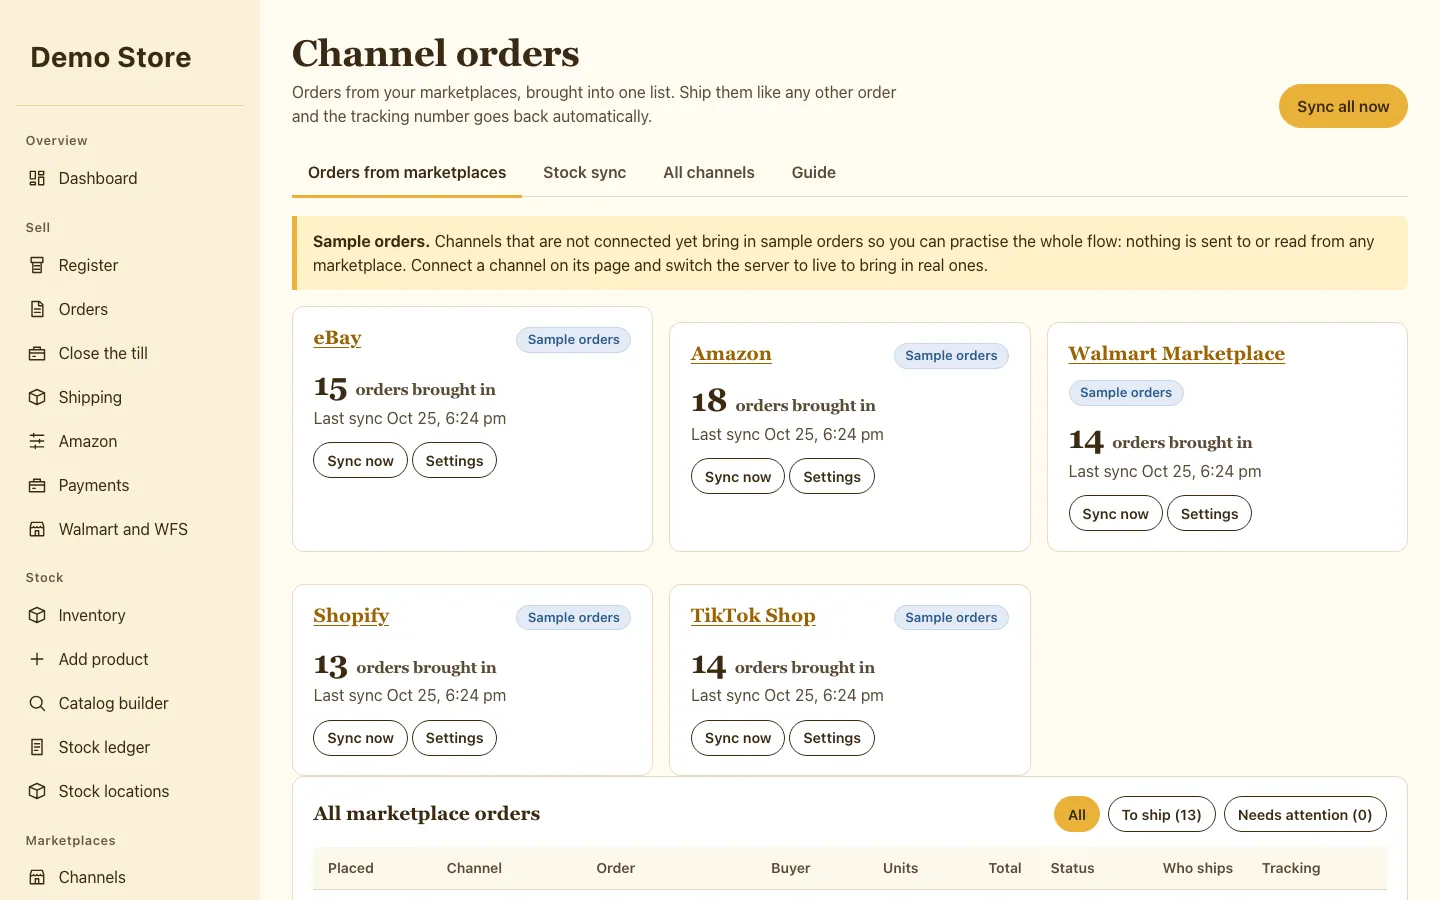The image size is (1440, 900).
Task: Sync now for Walmart Marketplace
Action: pyautogui.click(x=1115, y=513)
